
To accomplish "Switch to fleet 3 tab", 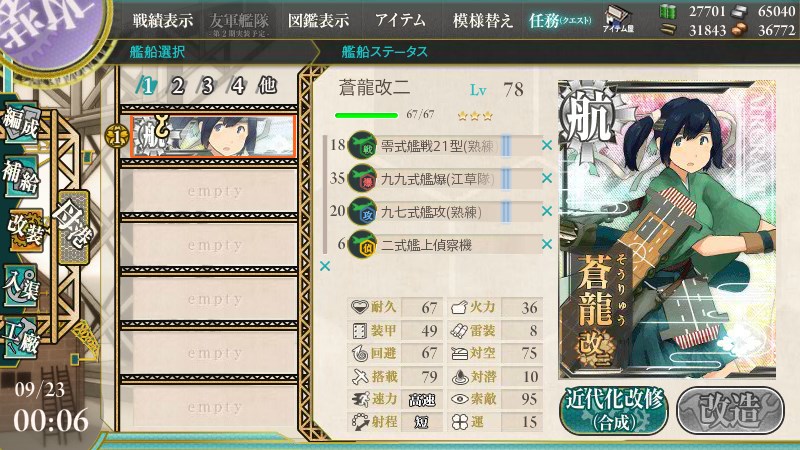I will pos(207,86).
